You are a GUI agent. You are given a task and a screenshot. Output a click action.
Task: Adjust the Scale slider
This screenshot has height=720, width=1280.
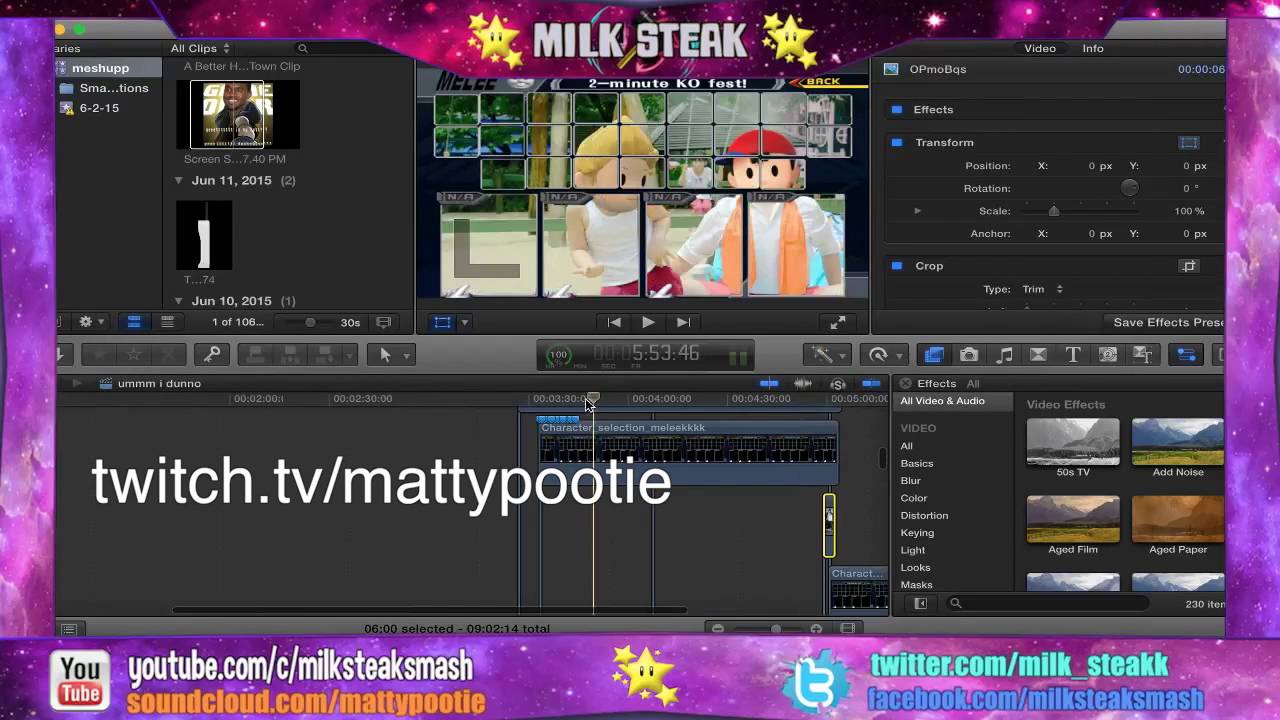pos(1053,211)
